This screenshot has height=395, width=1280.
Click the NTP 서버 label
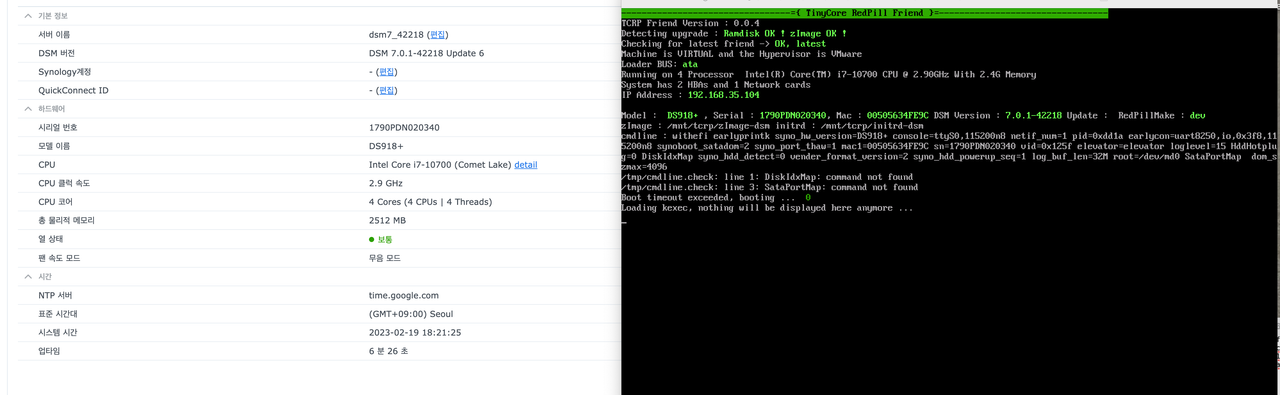[x=56, y=295]
